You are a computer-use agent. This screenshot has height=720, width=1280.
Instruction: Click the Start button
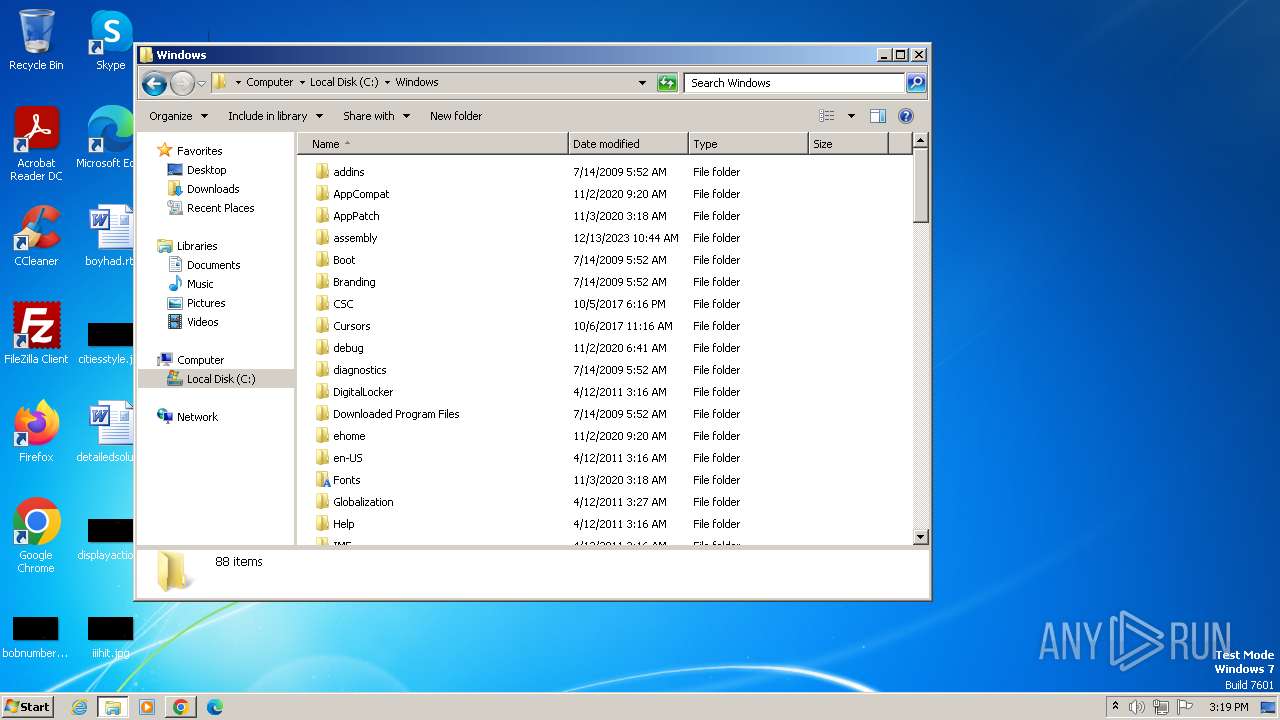[x=28, y=707]
